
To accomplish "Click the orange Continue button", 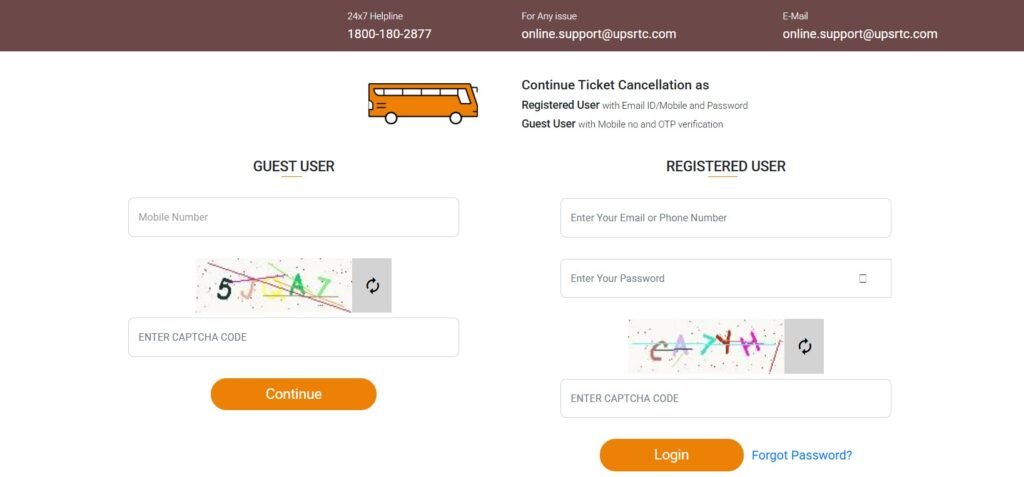I will tap(293, 394).
